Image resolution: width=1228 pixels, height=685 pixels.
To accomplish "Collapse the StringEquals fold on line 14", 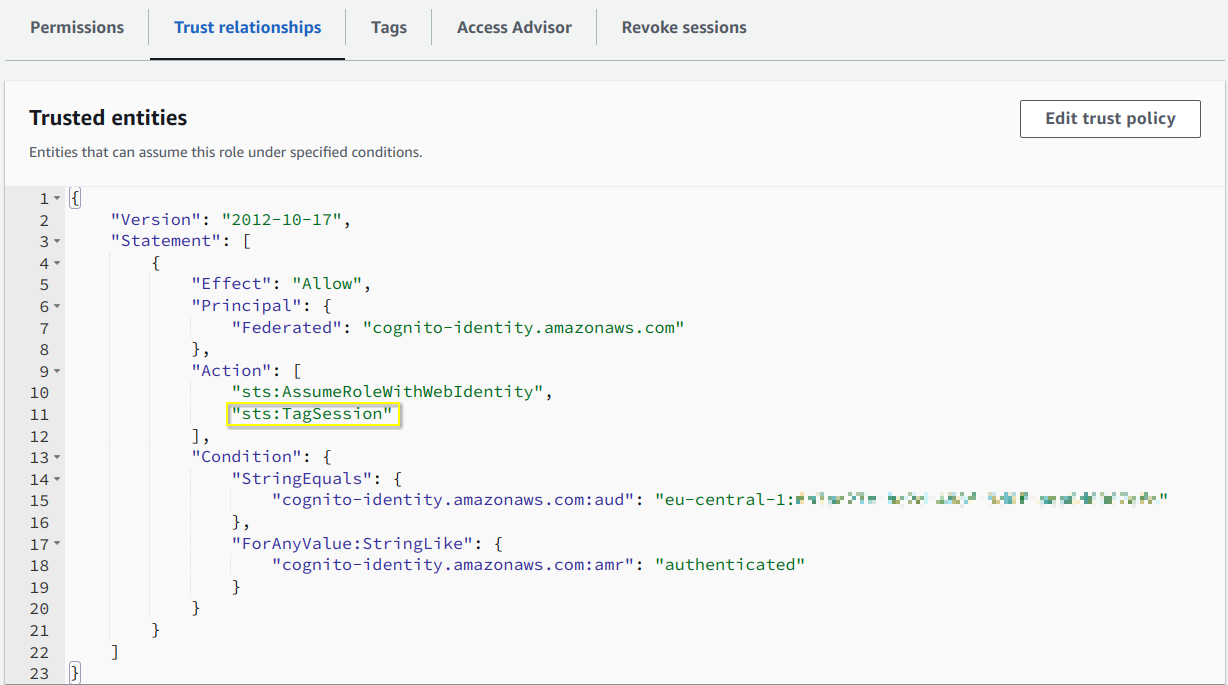I will 57,479.
